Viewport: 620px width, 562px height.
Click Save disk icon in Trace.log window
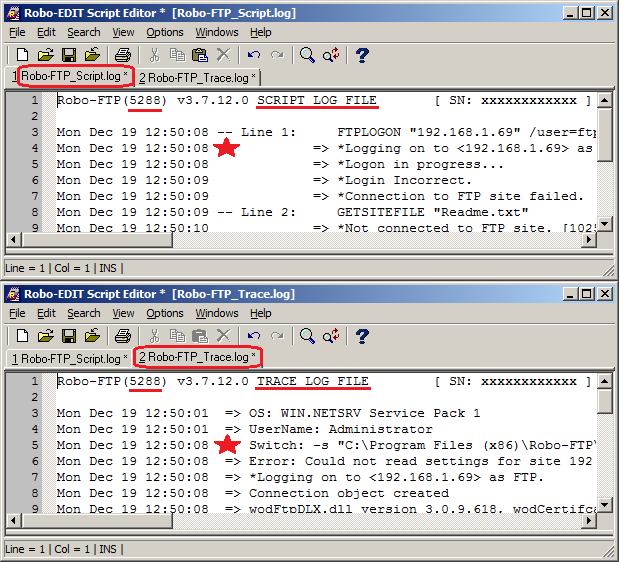pyautogui.click(x=69, y=336)
